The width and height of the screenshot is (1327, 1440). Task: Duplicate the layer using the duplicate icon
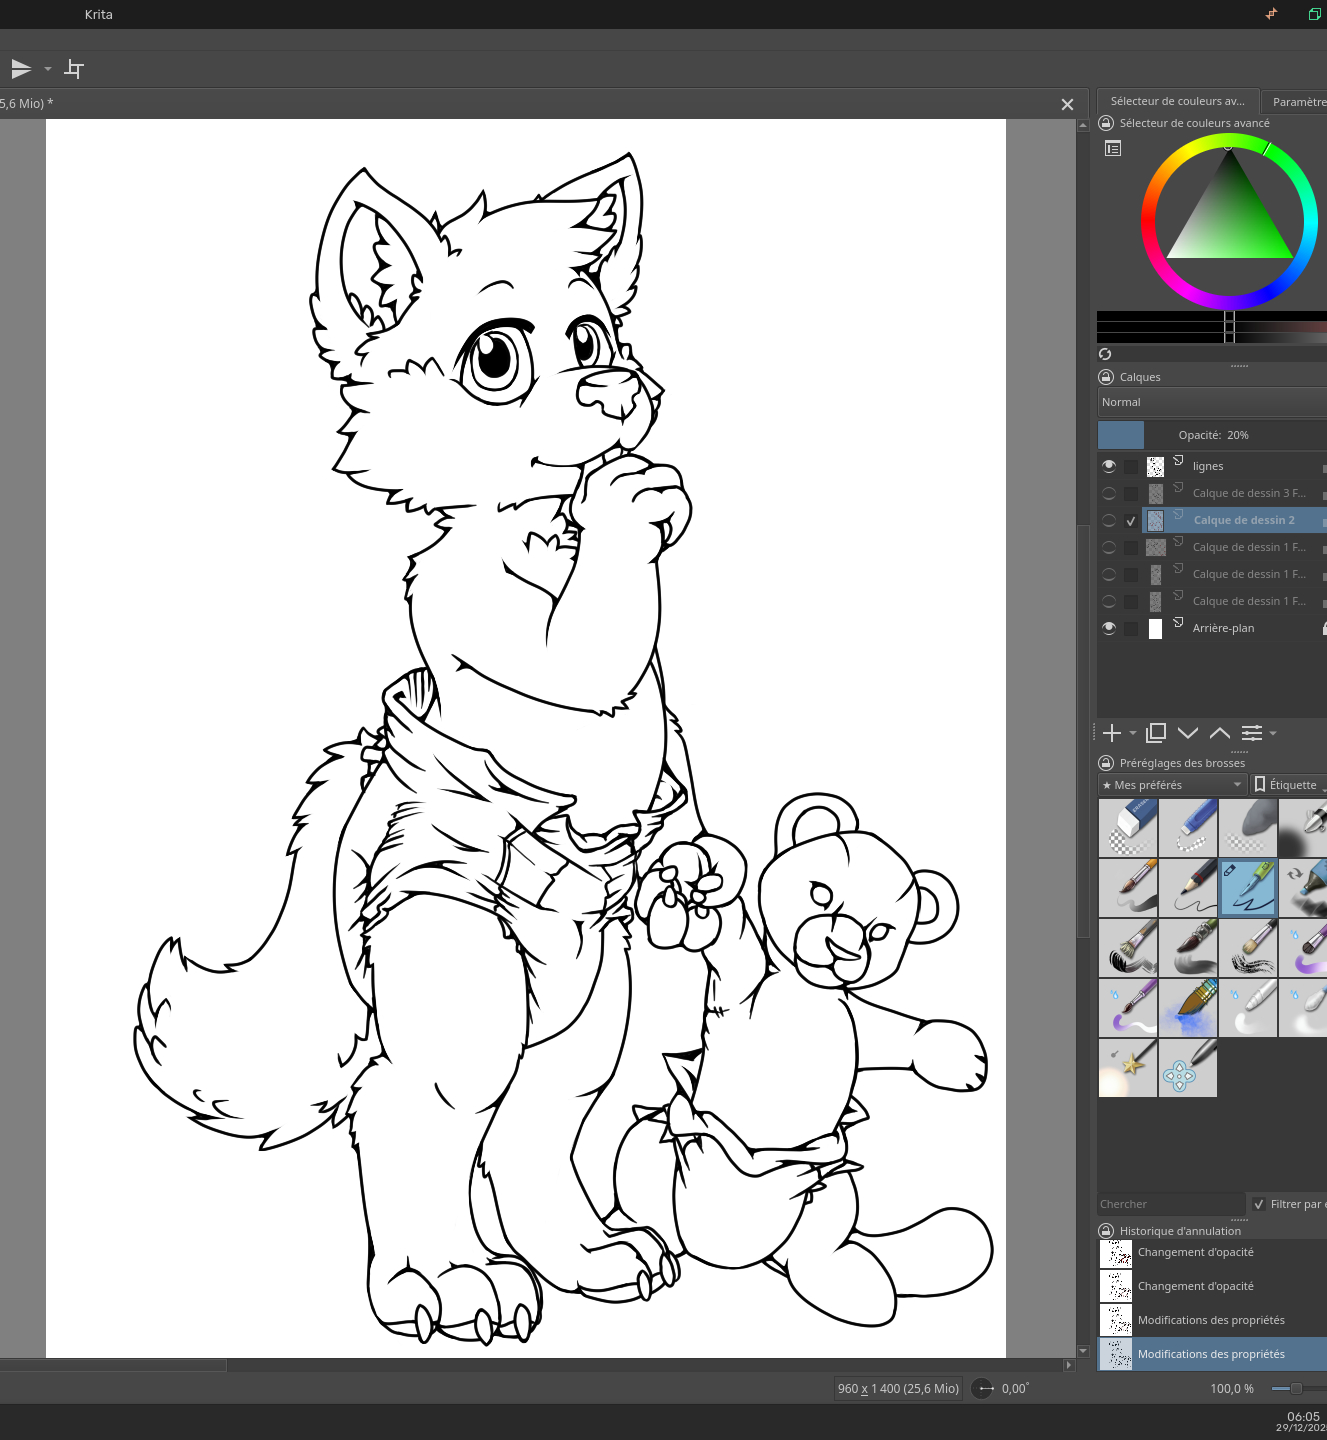coord(1156,733)
